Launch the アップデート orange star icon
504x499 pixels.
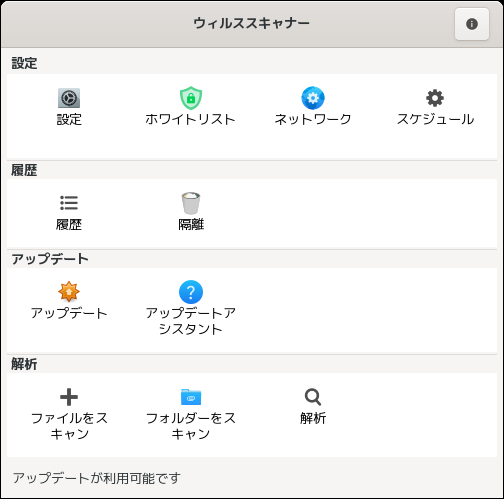pos(69,292)
